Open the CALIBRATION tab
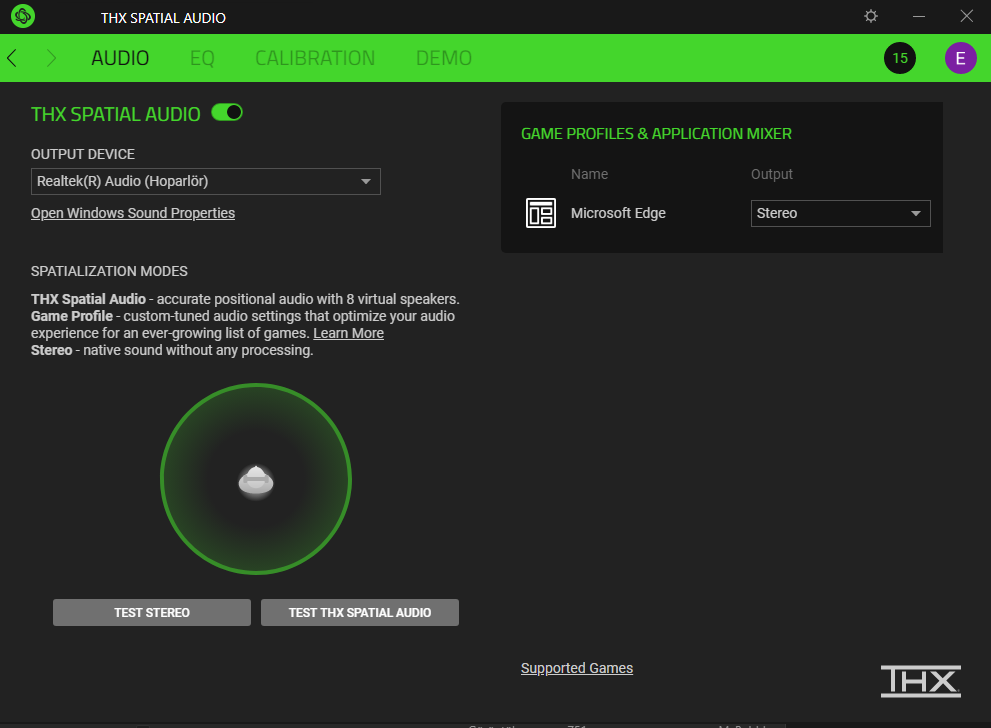Viewport: 991px width, 728px height. (x=315, y=58)
